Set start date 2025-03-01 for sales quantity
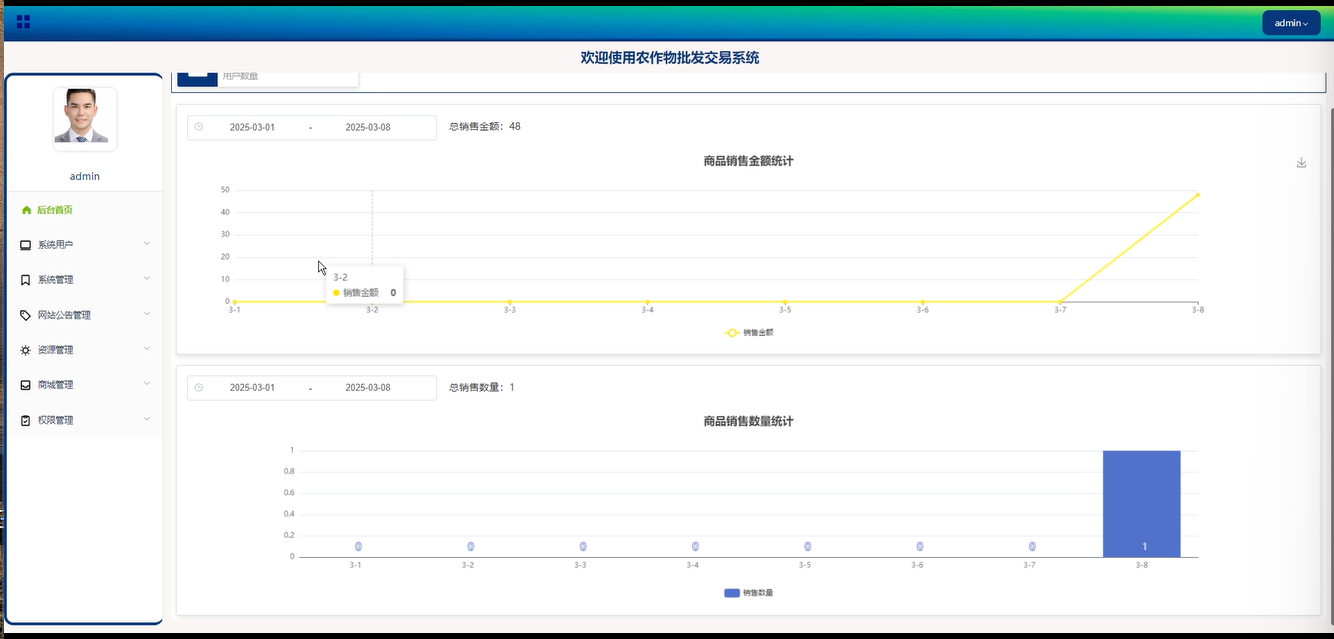 click(x=252, y=388)
